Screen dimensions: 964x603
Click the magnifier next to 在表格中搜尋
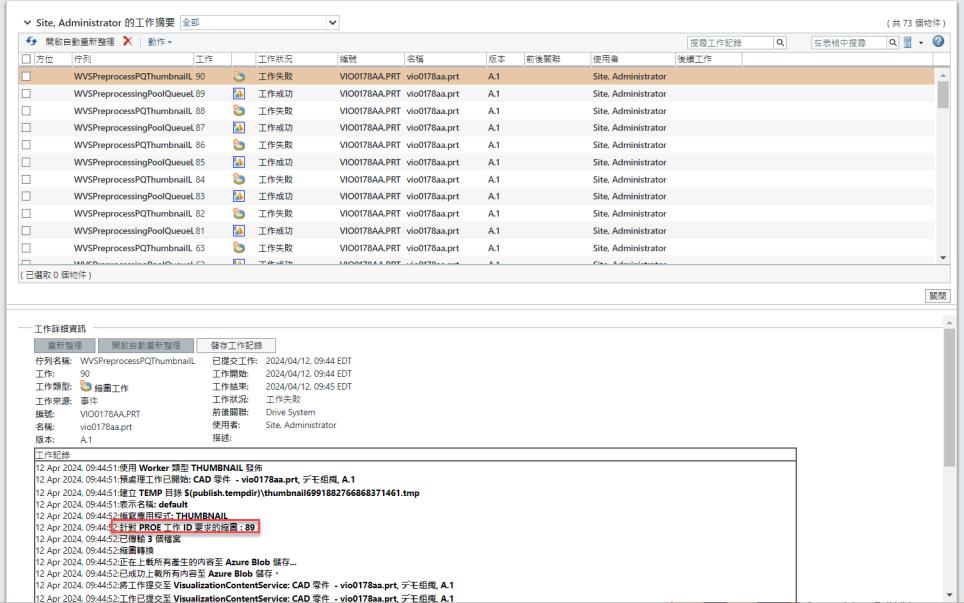tap(893, 42)
